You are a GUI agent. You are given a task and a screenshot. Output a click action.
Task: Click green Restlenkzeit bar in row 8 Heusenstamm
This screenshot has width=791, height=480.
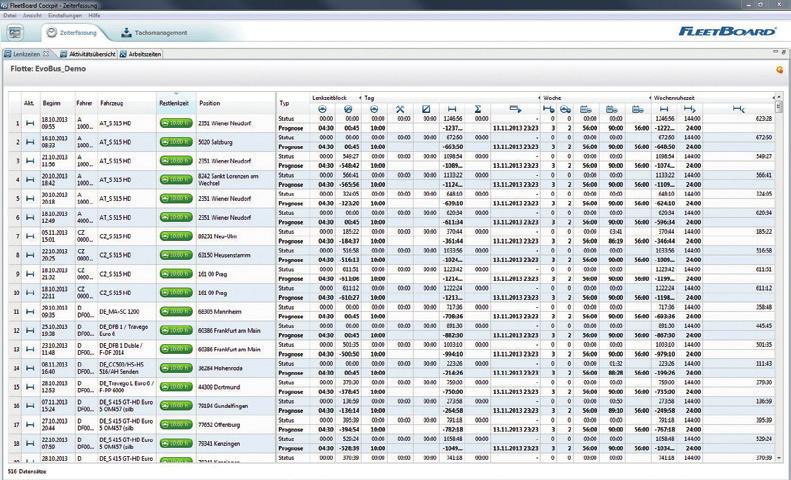tap(176, 255)
